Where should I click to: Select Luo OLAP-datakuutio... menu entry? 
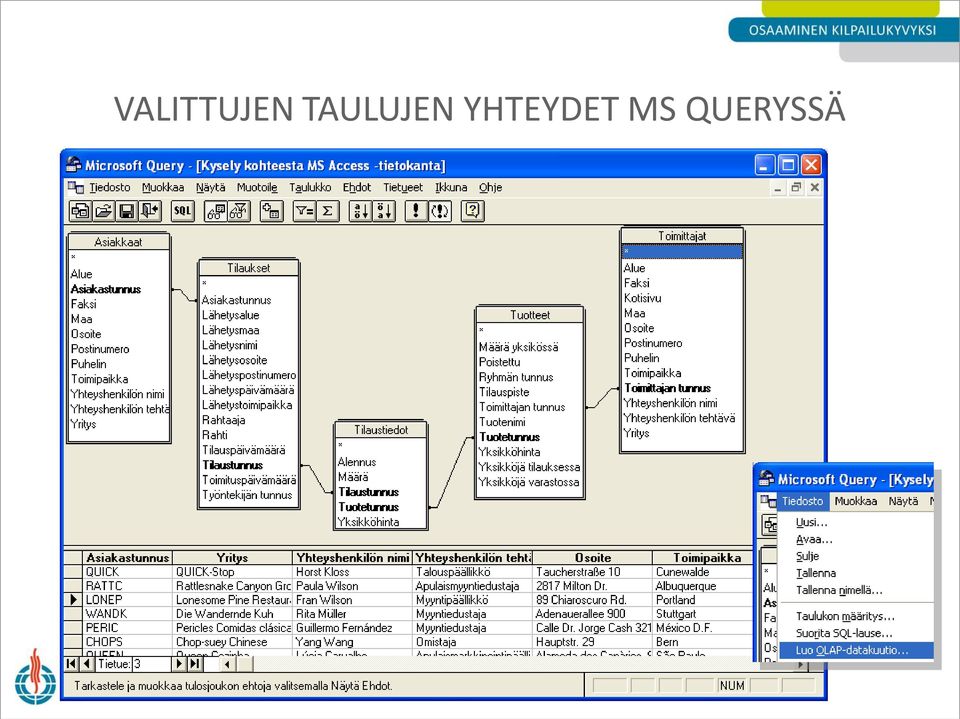point(856,650)
